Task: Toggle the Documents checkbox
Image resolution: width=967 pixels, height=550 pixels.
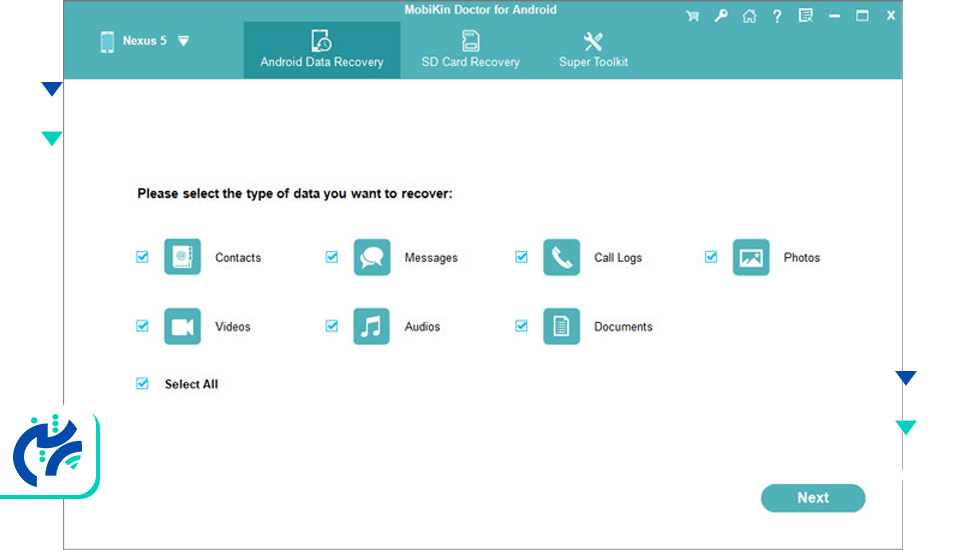Action: pyautogui.click(x=521, y=326)
